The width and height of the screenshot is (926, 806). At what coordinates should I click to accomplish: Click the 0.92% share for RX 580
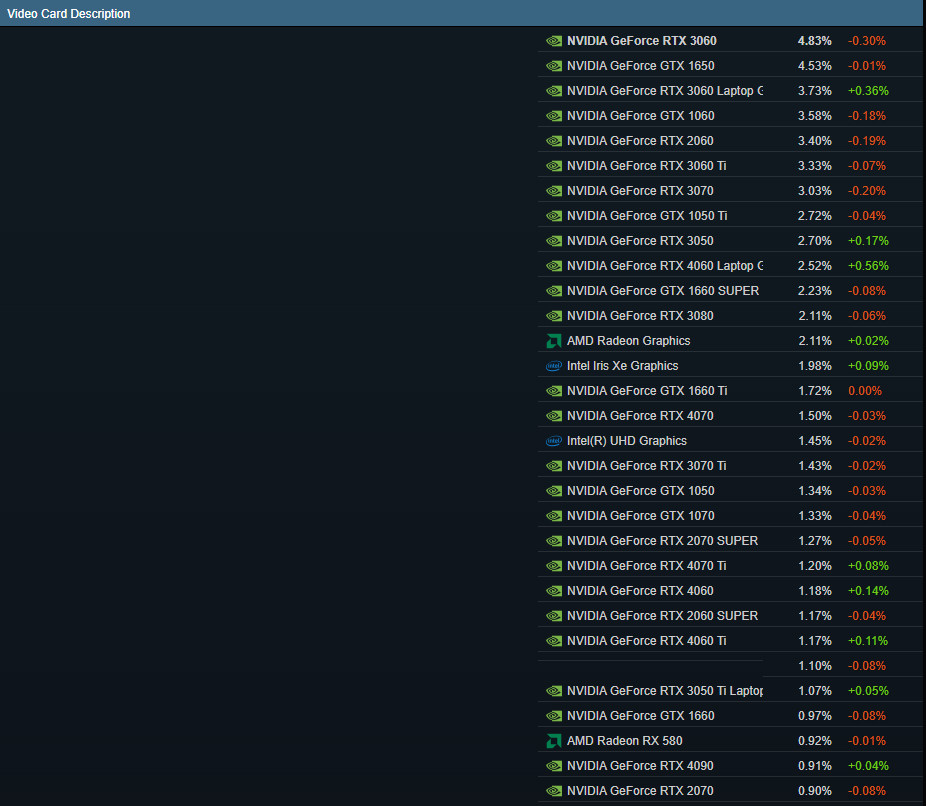pos(814,740)
